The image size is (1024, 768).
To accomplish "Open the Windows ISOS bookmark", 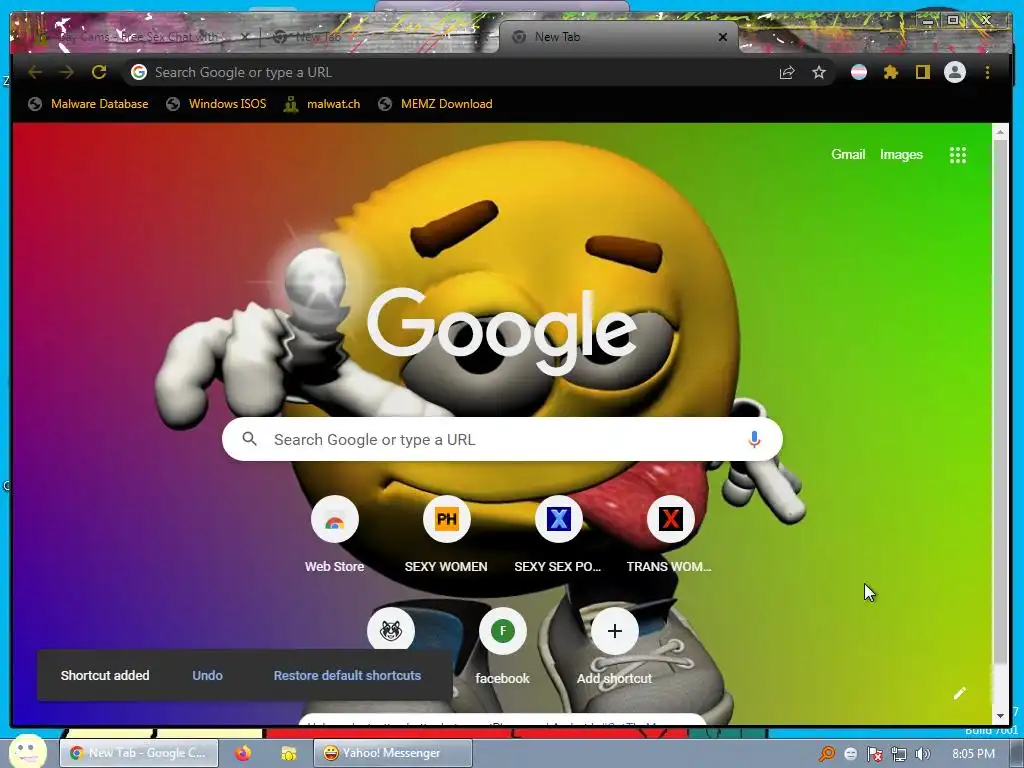I will coord(216,104).
